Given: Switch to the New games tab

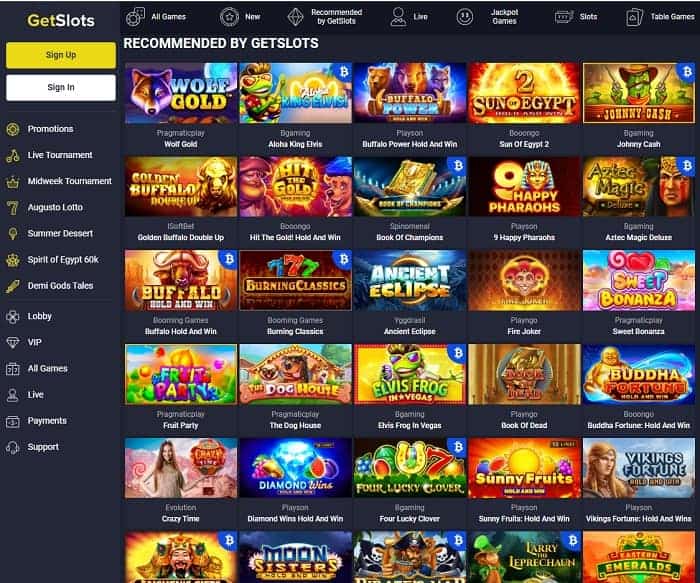Looking at the screenshot, I should pos(241,17).
